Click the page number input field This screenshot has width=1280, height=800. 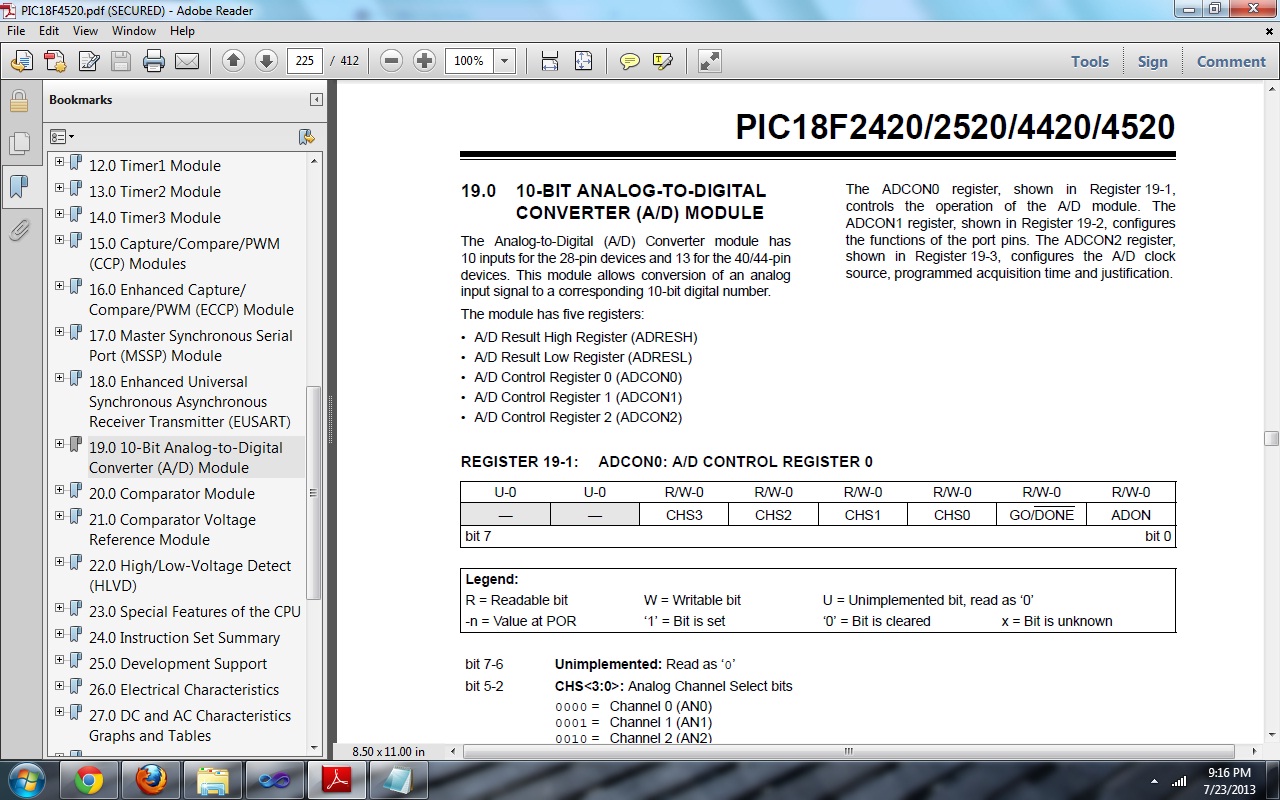click(x=305, y=61)
